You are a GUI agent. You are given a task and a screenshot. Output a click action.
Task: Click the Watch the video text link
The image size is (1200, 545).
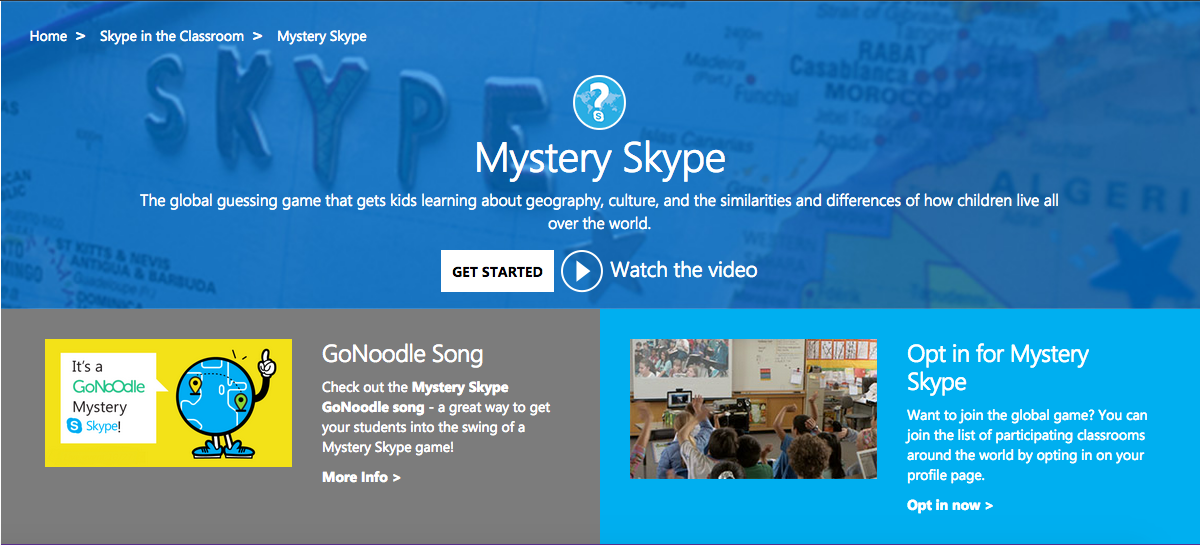coord(684,270)
